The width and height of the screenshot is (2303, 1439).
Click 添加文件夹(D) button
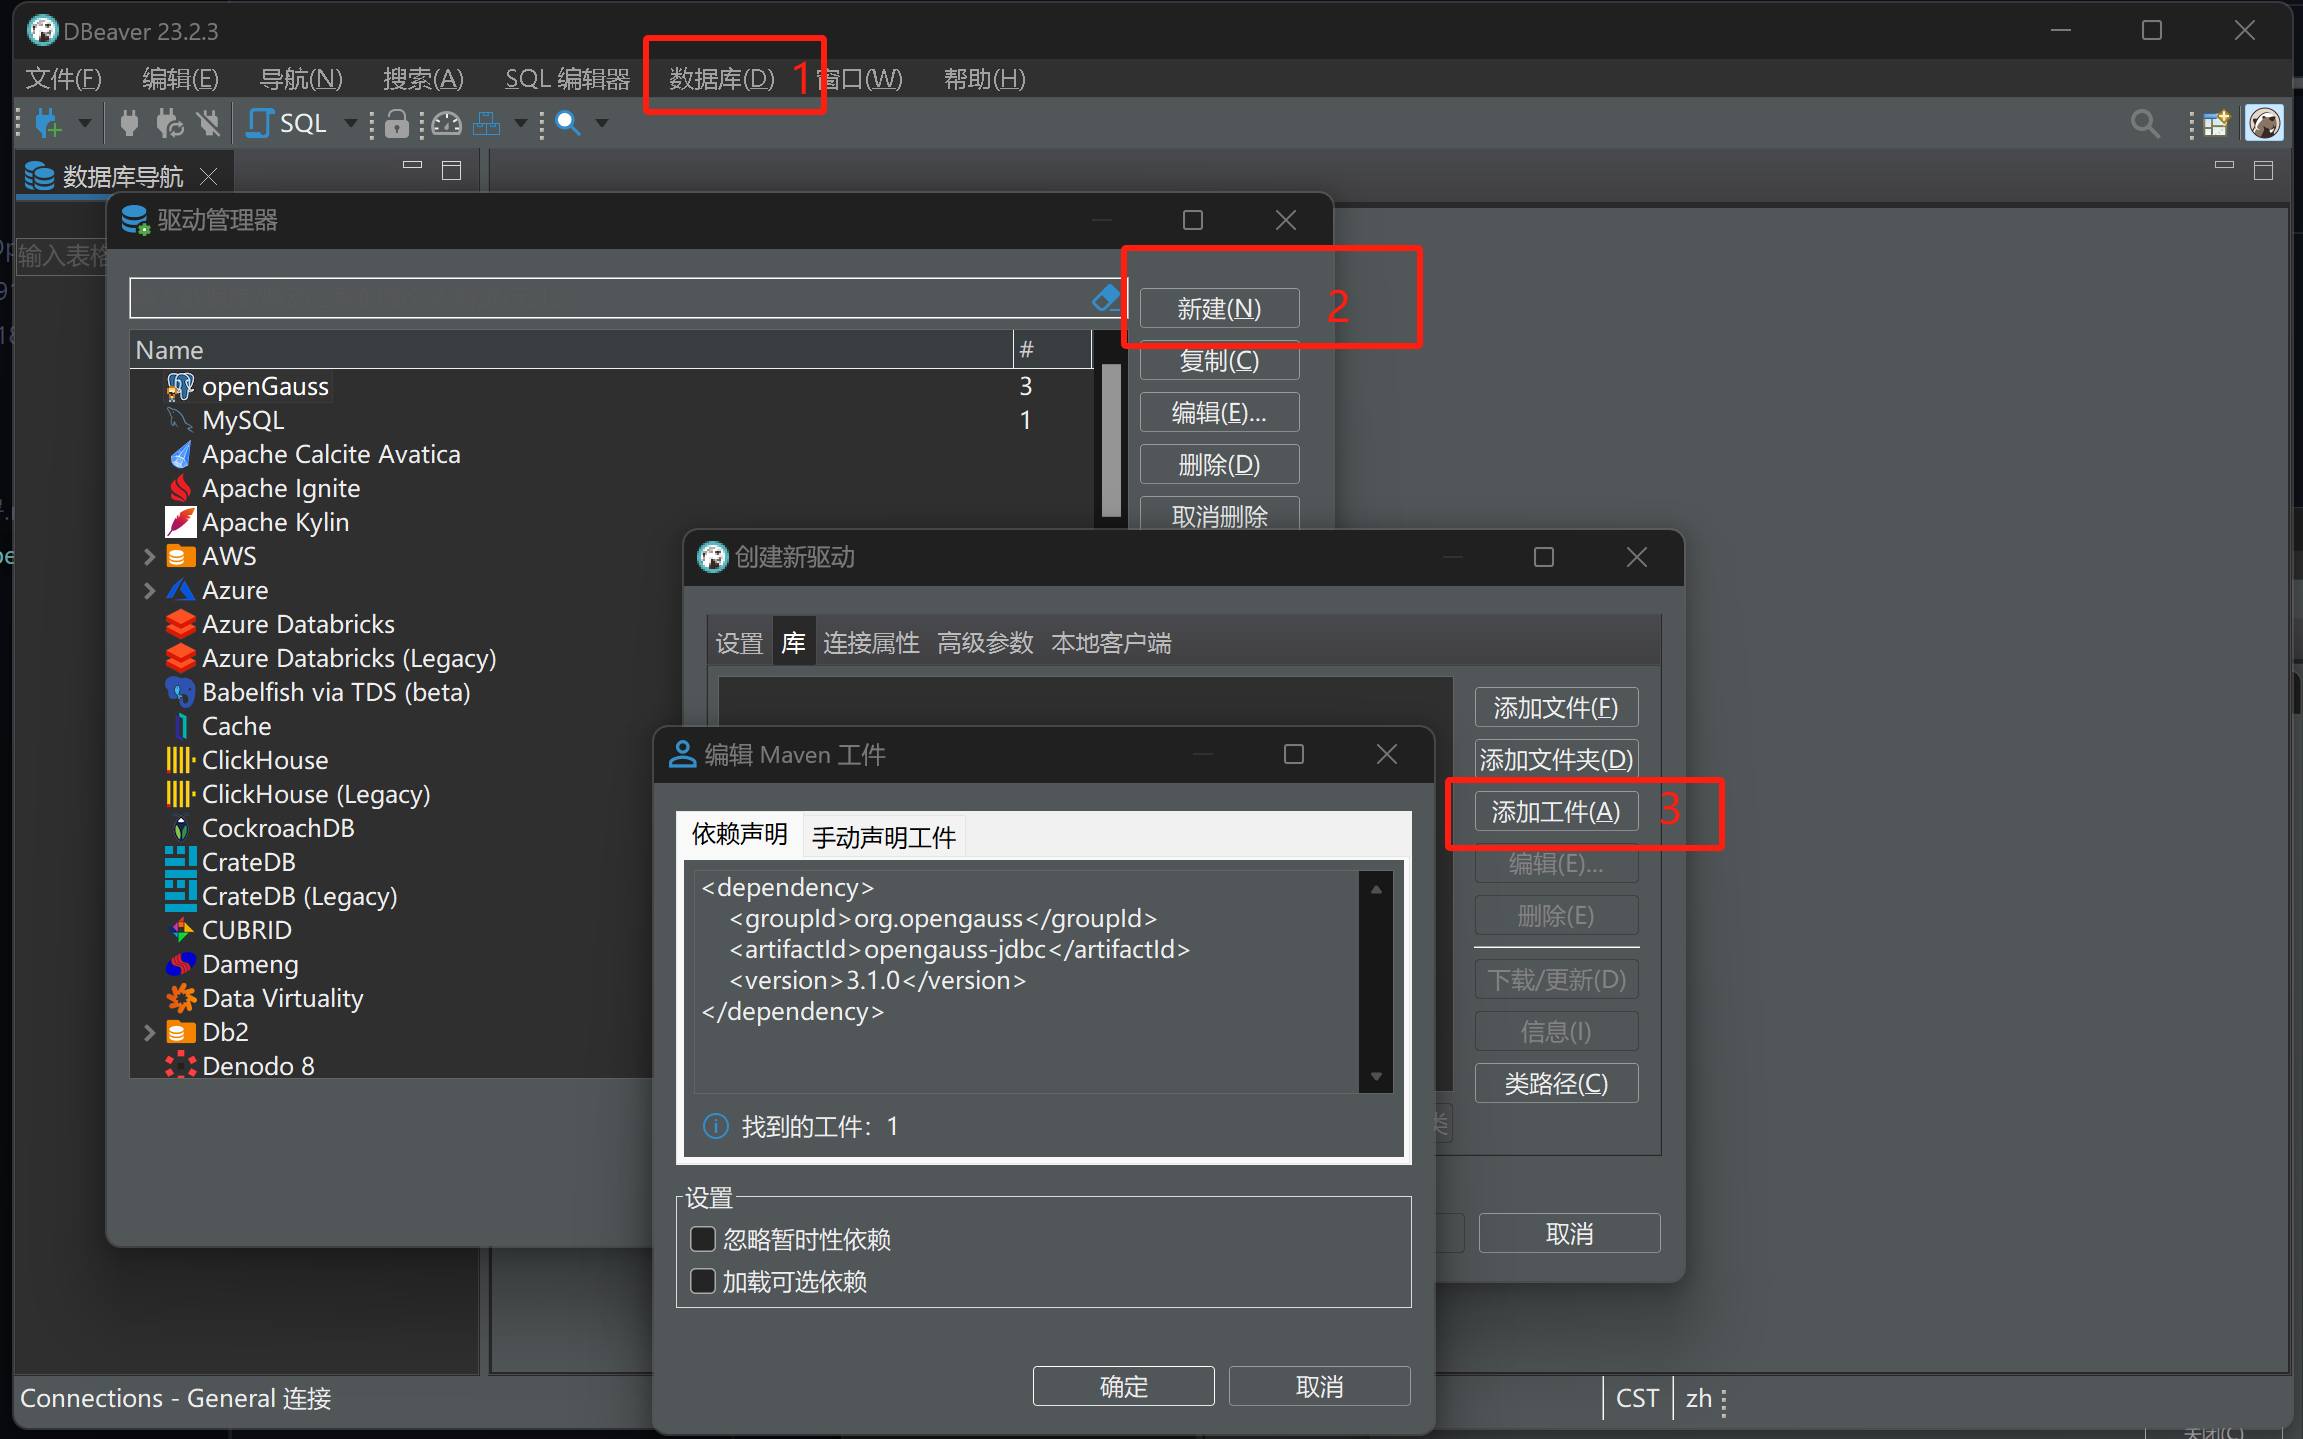pos(1556,760)
